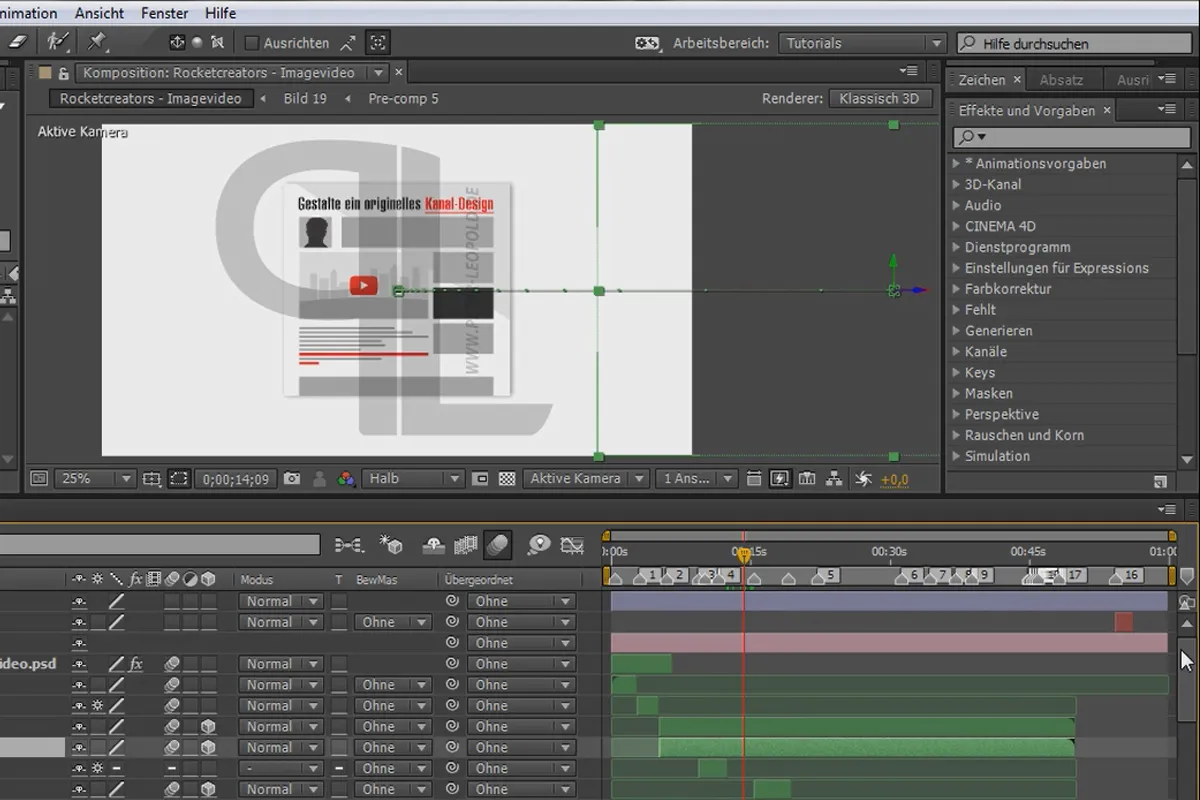Select the Roto Brush tool
This screenshot has height=800, width=1200.
pyautogui.click(x=58, y=42)
